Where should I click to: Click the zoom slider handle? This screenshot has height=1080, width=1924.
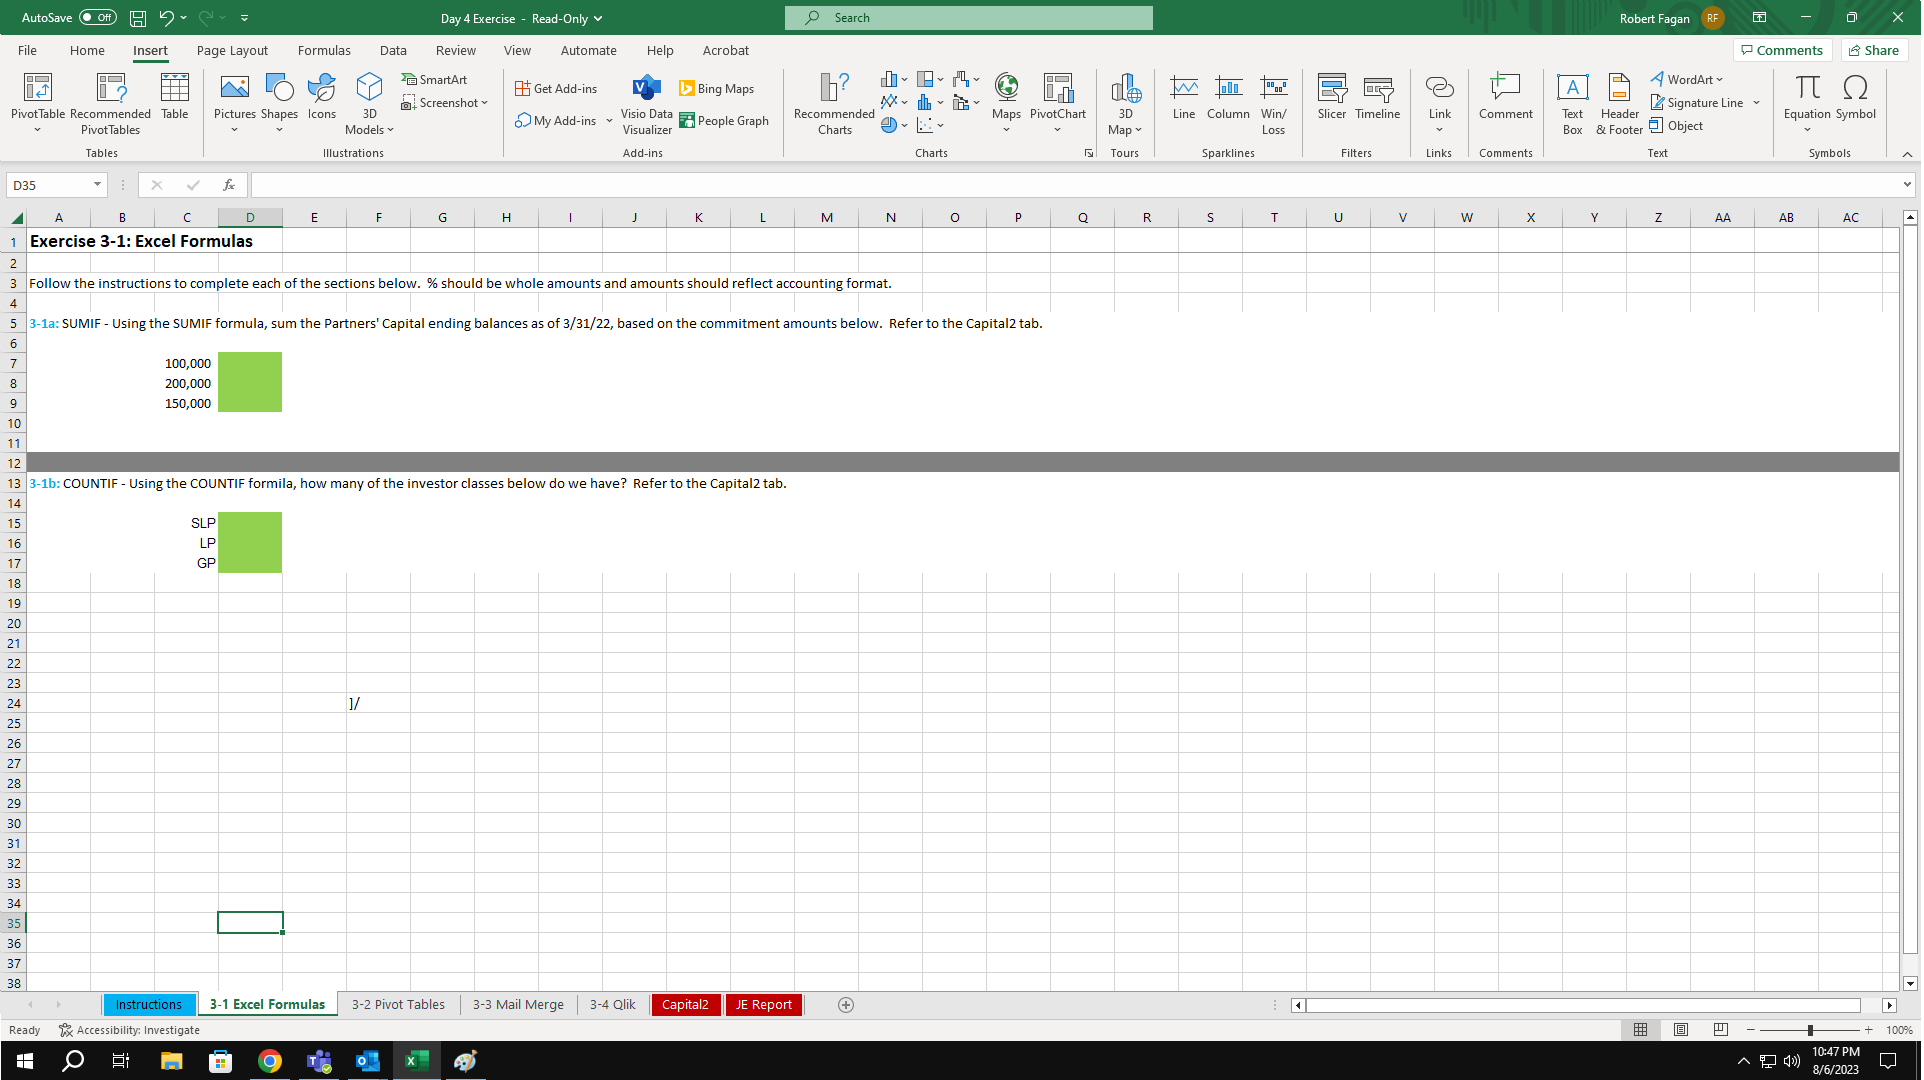[x=1809, y=1030]
